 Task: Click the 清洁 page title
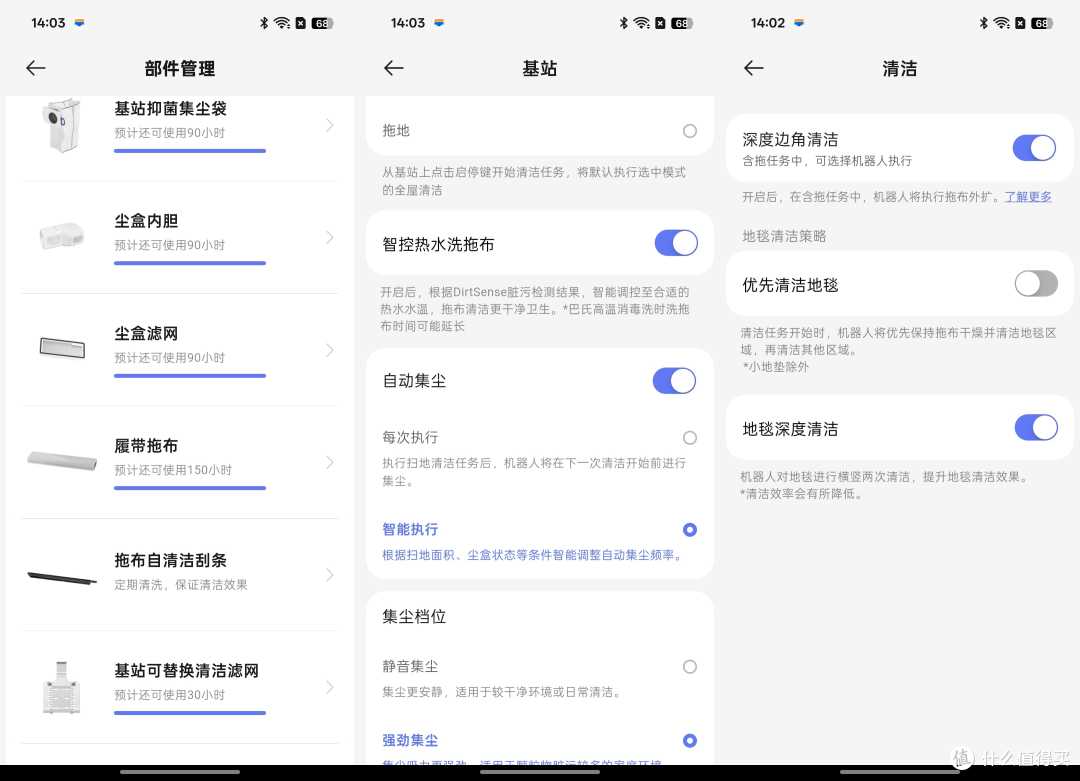click(x=900, y=68)
